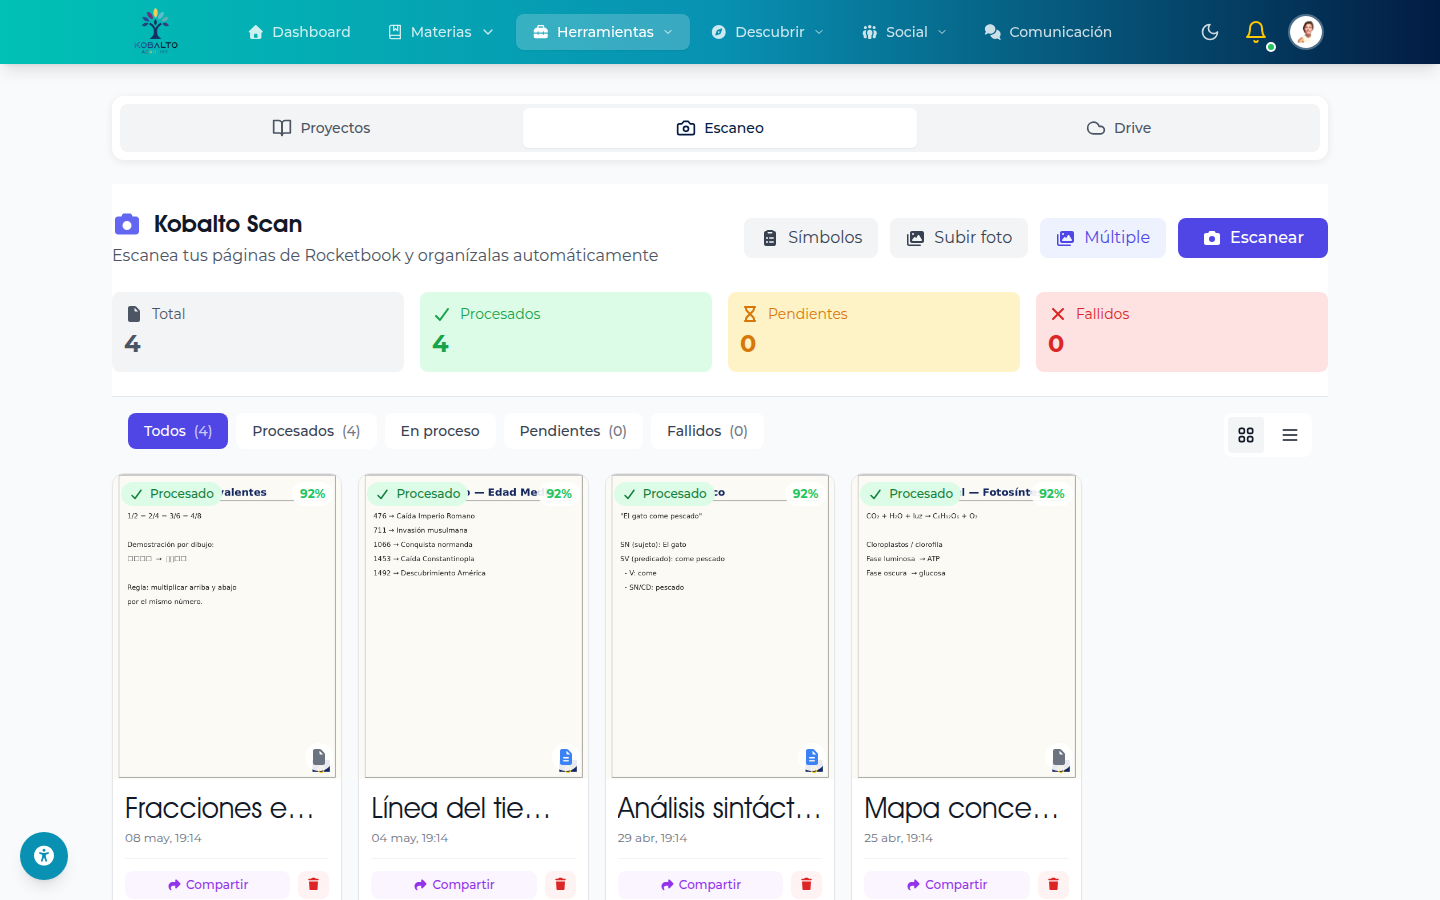The width and height of the screenshot is (1440, 900).
Task: Share the Análisis sintáctico scan
Action: tap(700, 885)
